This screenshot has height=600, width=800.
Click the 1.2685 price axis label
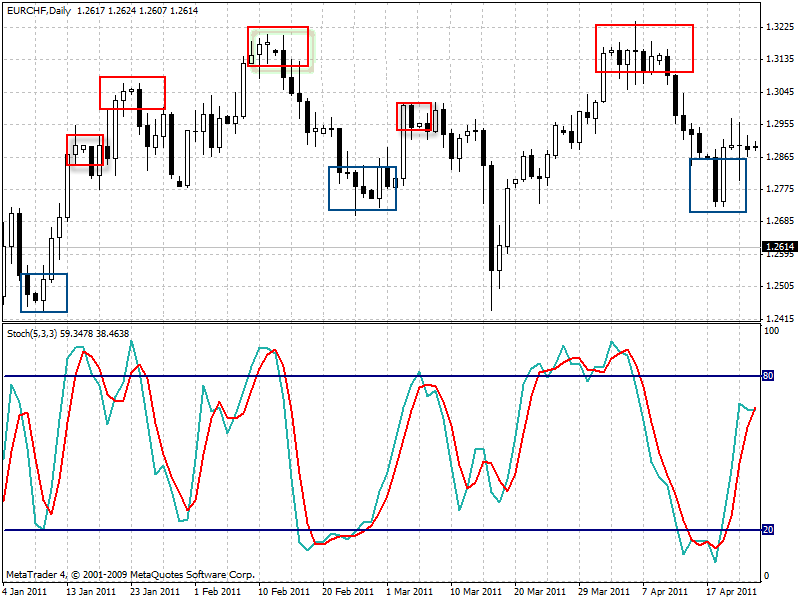pos(781,221)
